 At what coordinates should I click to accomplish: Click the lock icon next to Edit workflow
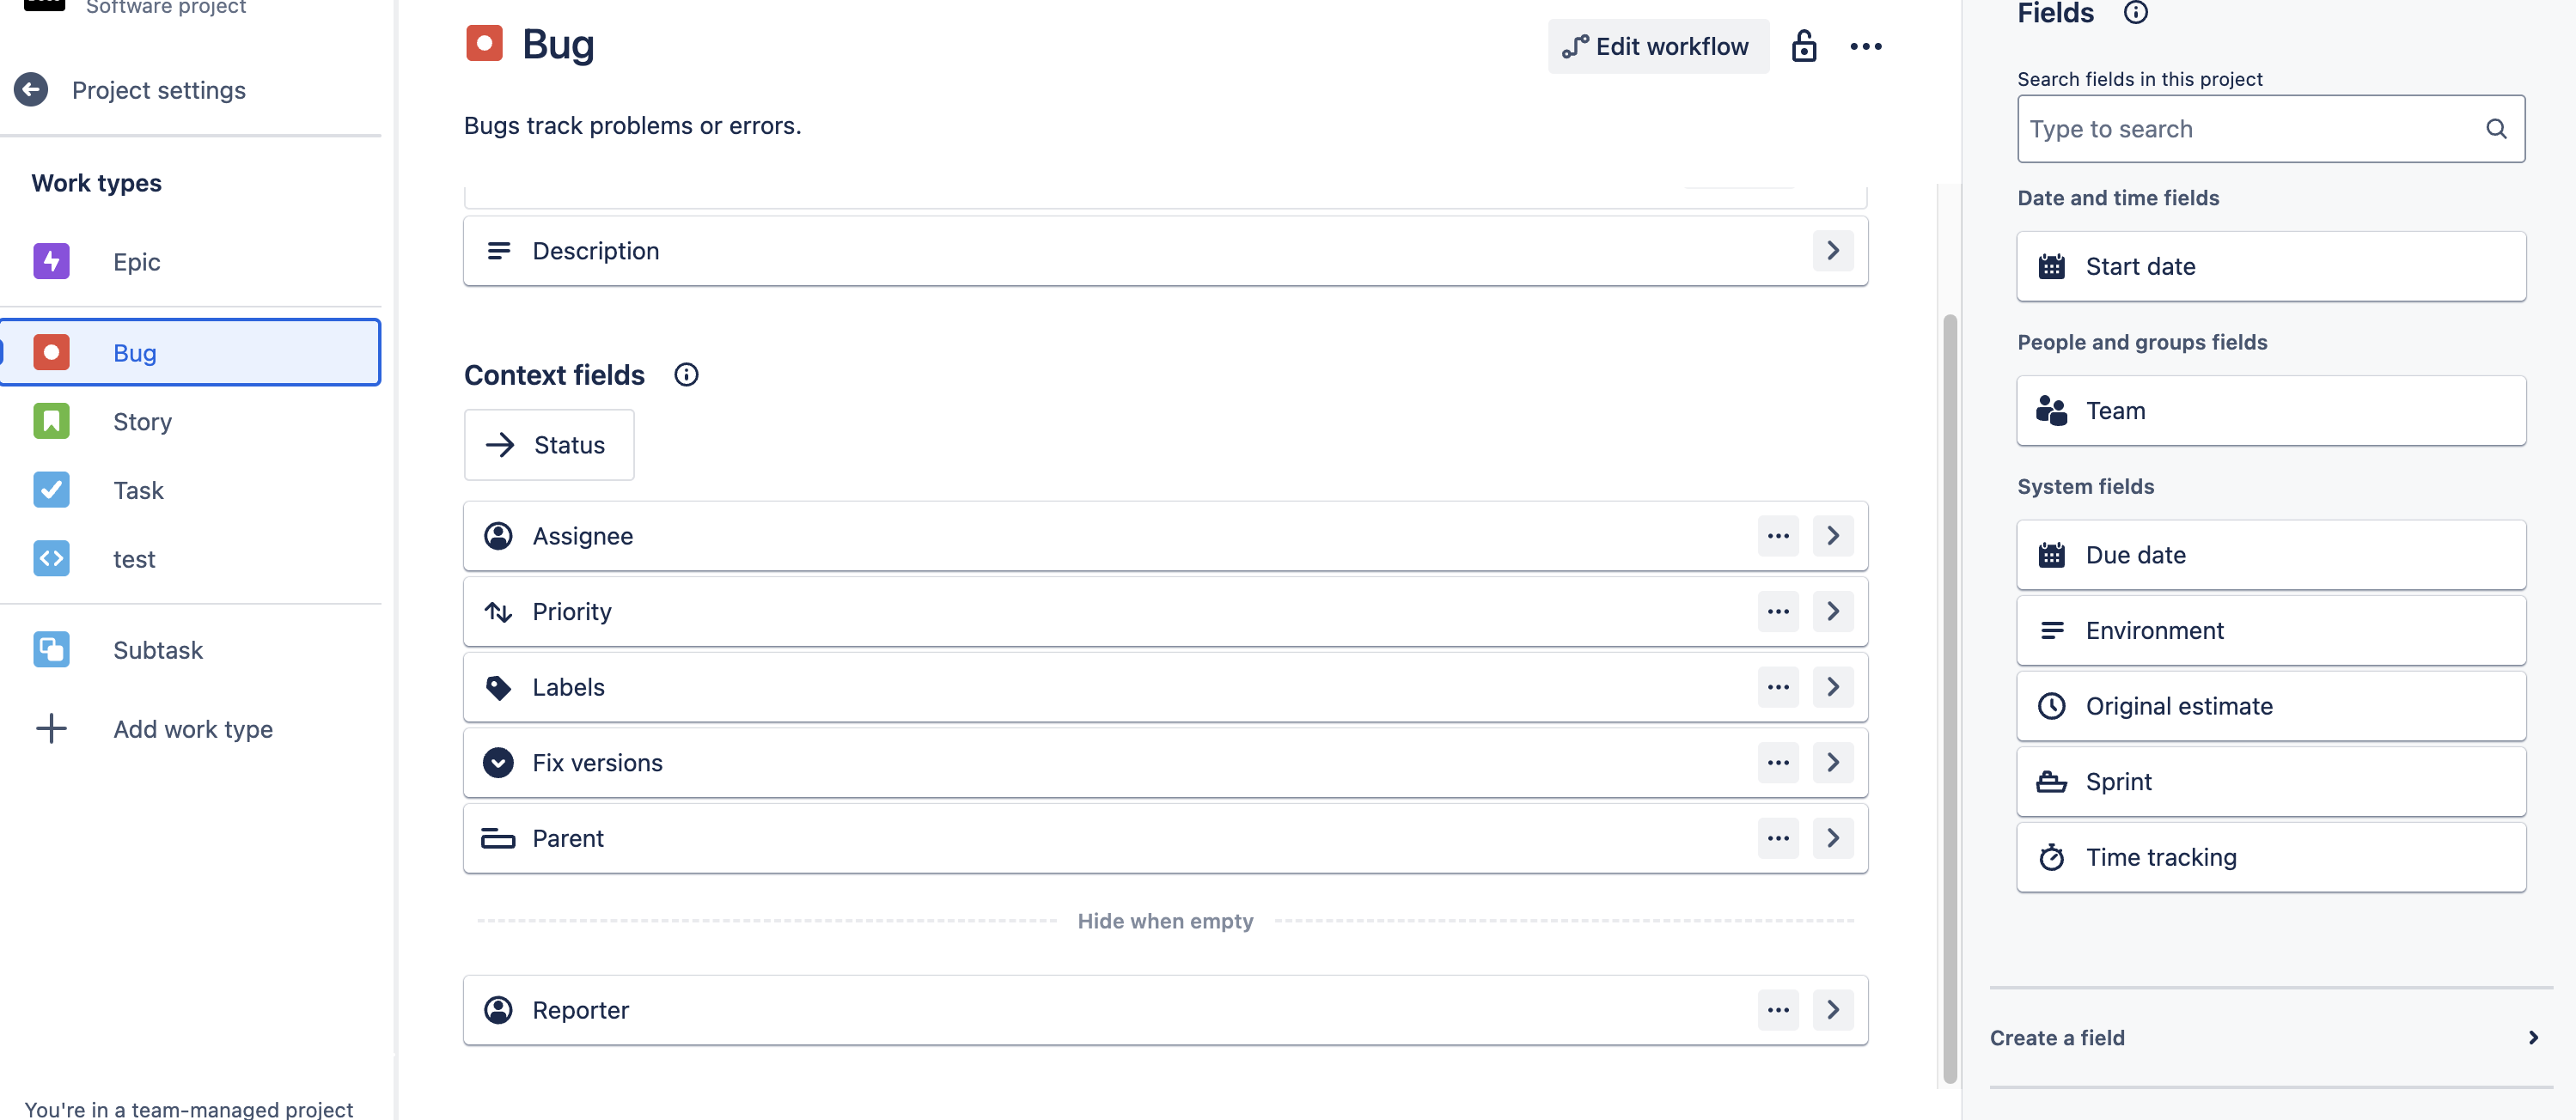coord(1804,46)
